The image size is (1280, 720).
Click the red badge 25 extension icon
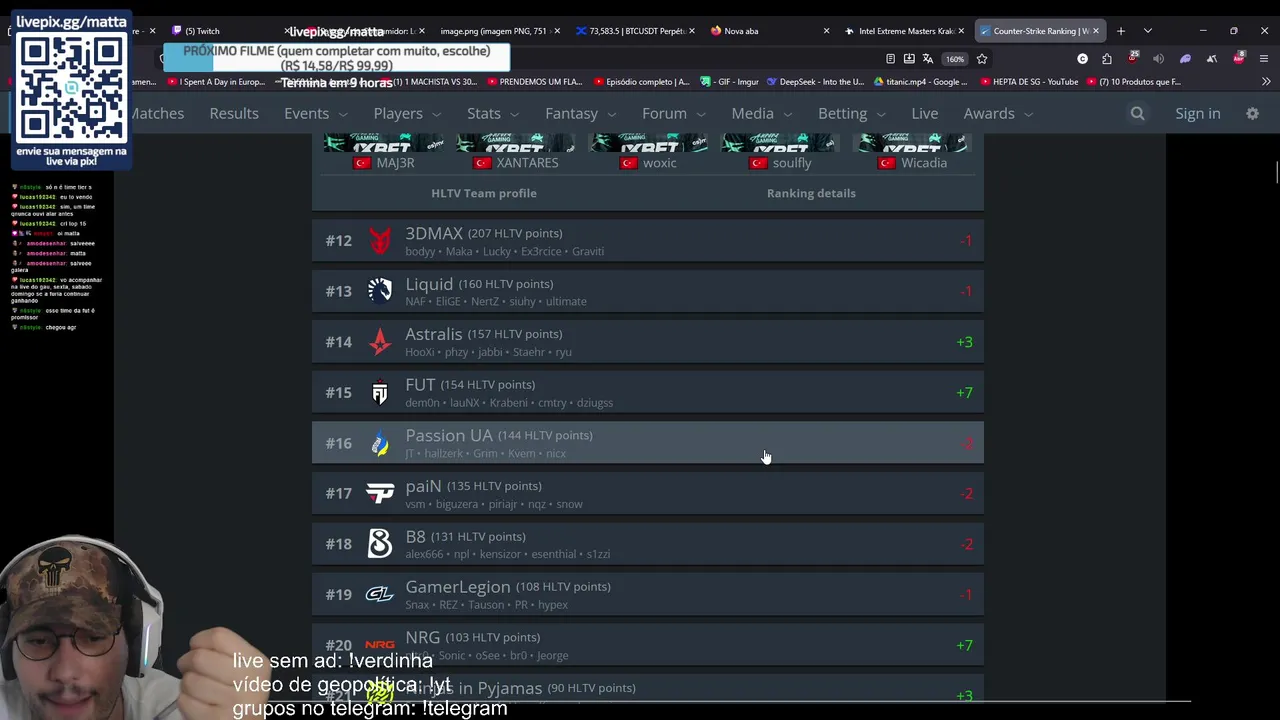pos(1133,59)
